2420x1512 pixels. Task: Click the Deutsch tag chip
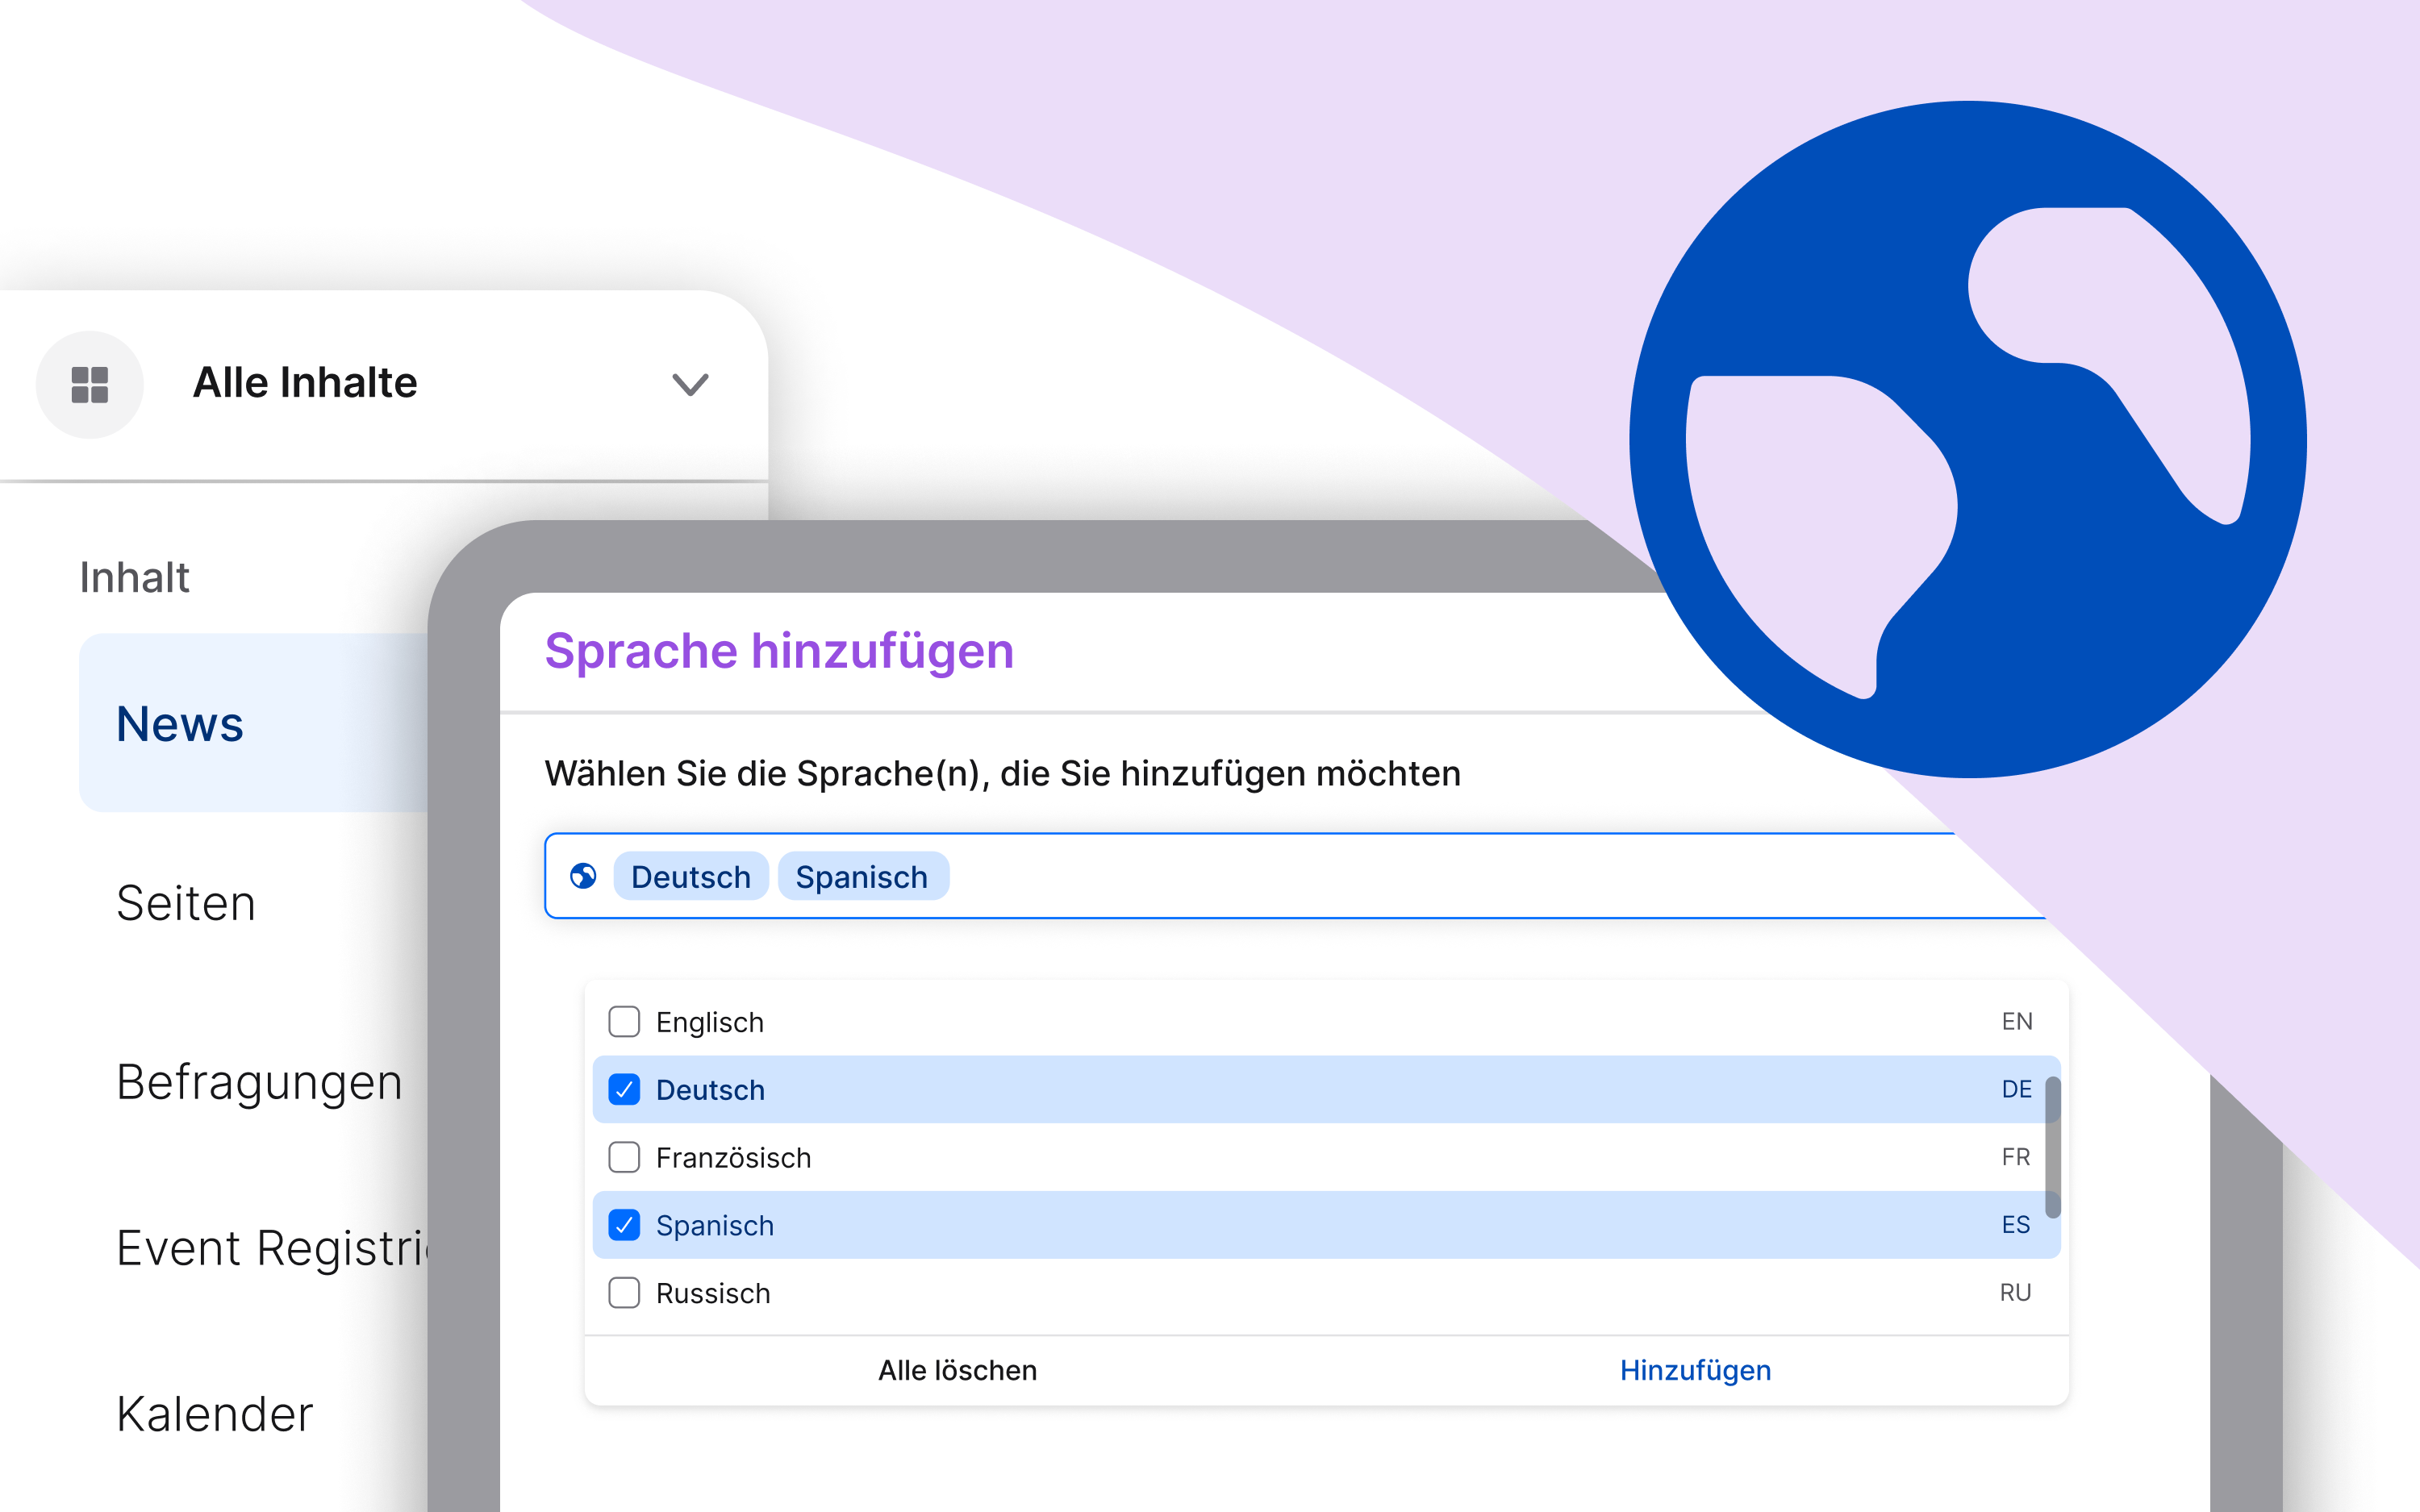pos(691,876)
